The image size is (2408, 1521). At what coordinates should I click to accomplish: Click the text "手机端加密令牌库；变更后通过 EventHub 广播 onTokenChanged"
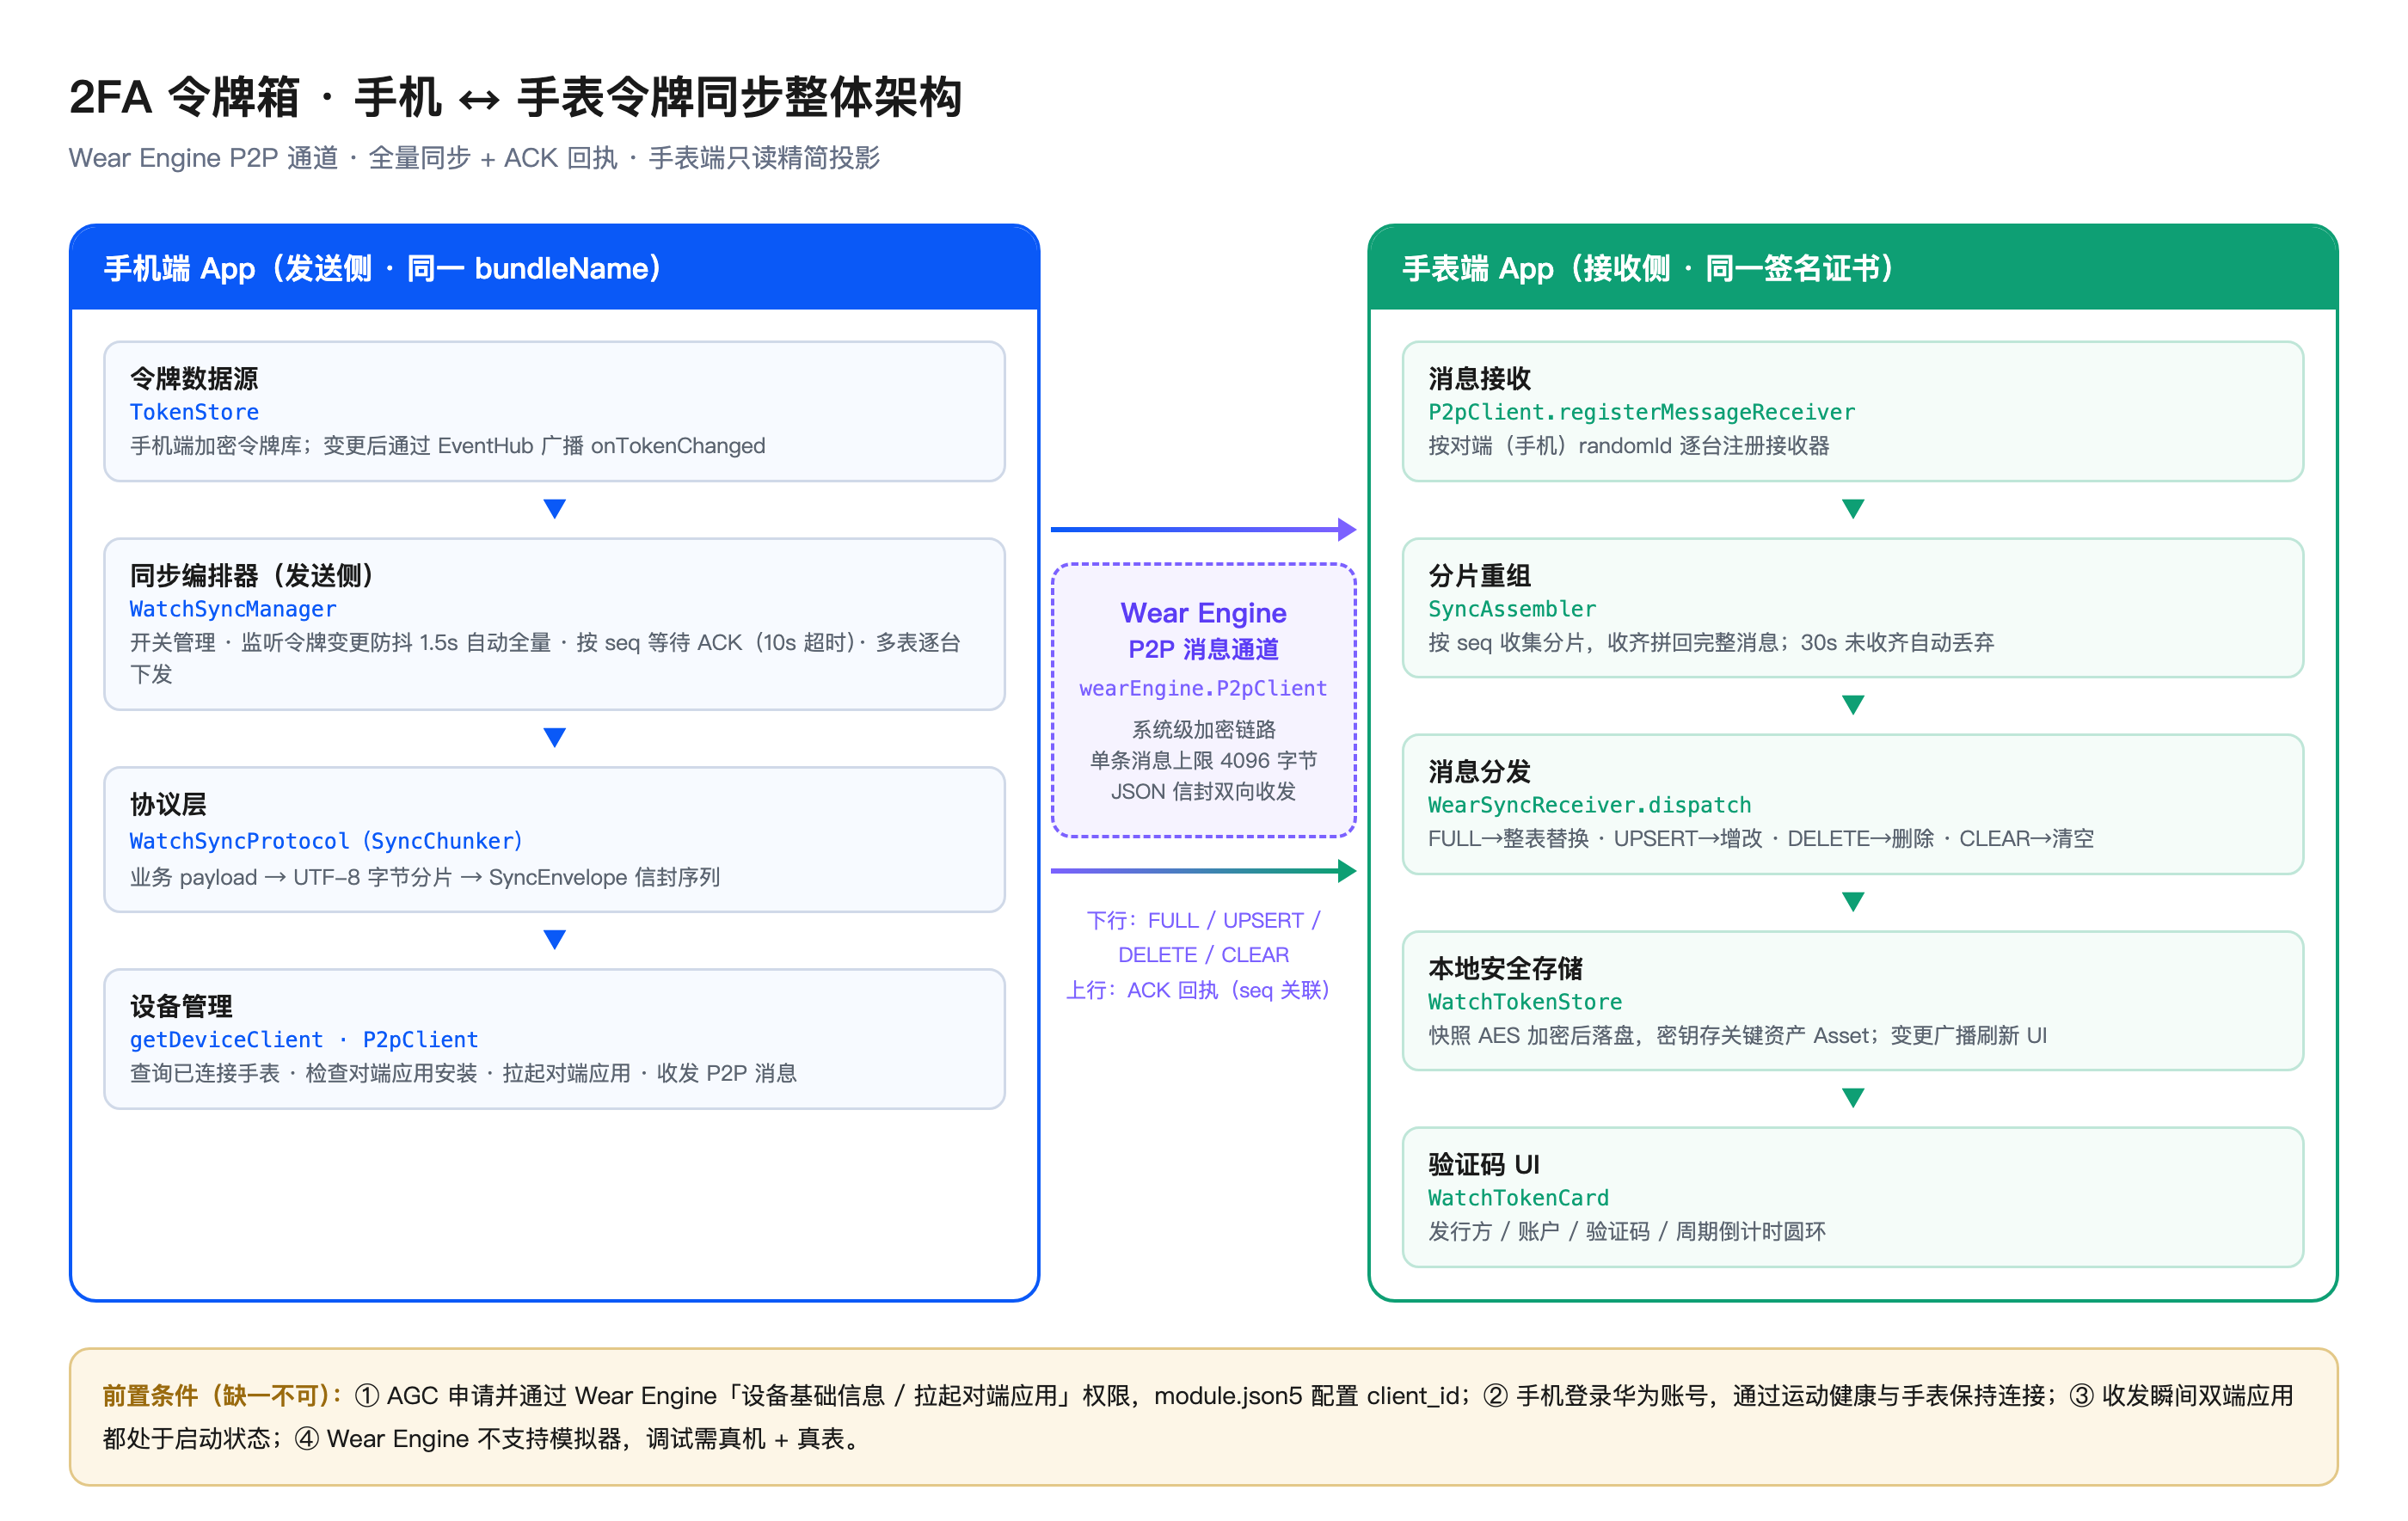(x=447, y=446)
